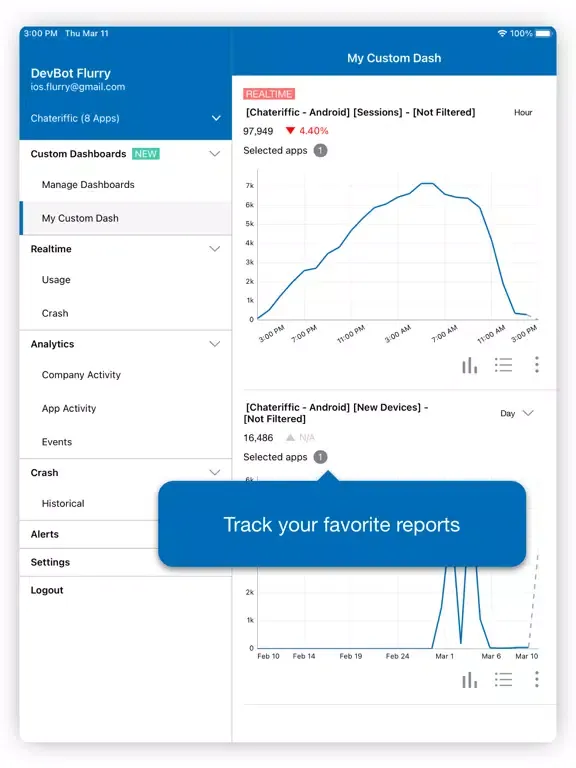Expand the Chateriffic (8 Apps) app selector

[x=125, y=118]
